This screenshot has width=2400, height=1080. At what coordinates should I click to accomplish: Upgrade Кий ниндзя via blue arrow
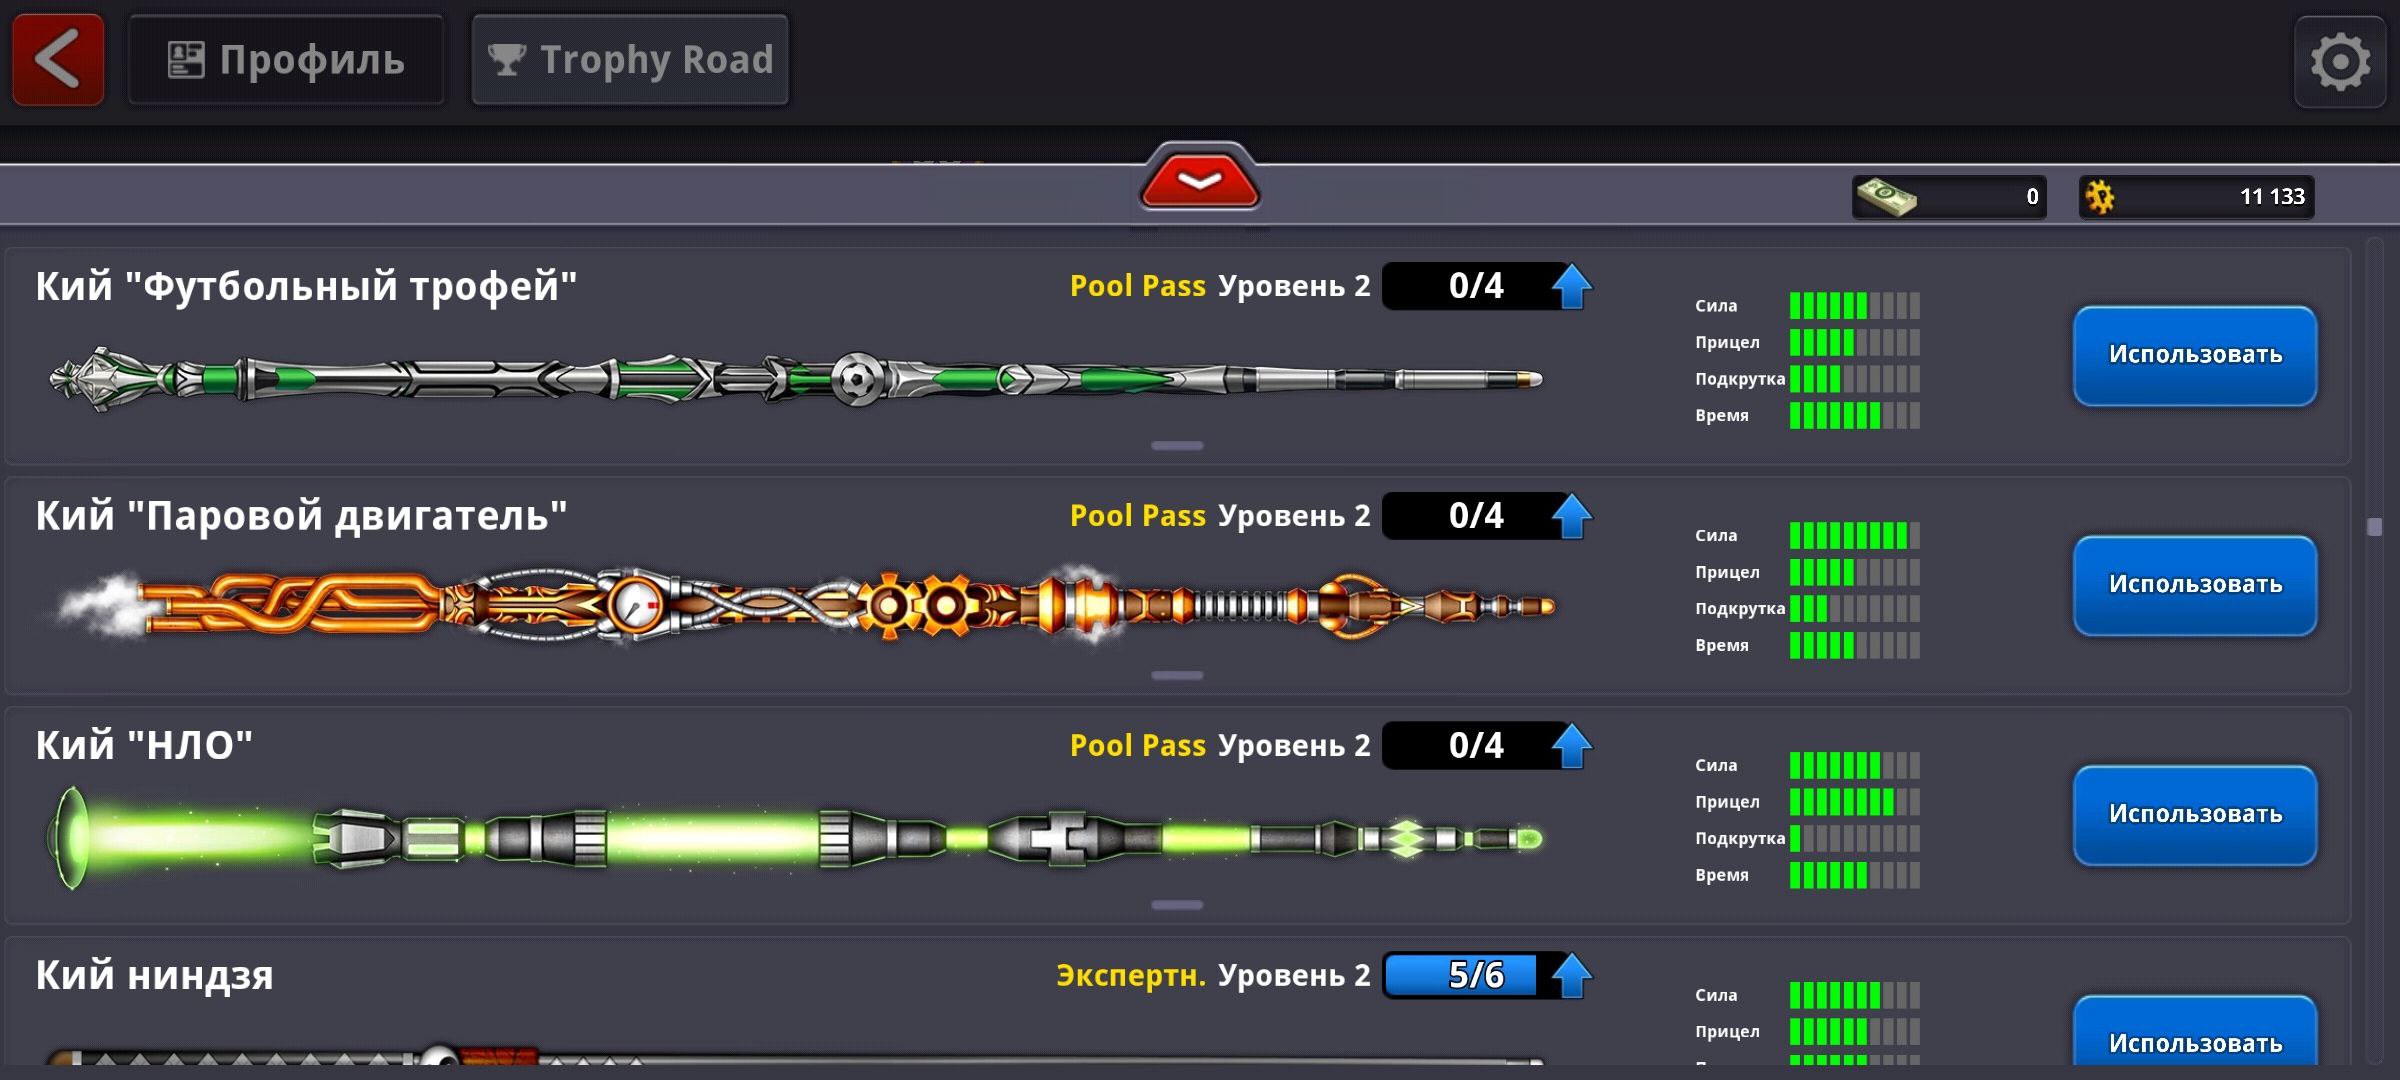click(1571, 976)
